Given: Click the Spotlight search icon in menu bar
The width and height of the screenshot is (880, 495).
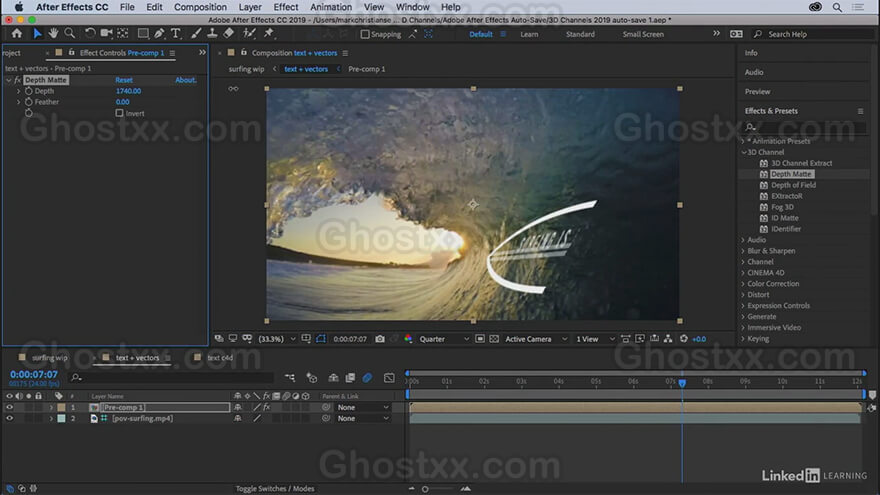Looking at the screenshot, I should coord(837,7).
